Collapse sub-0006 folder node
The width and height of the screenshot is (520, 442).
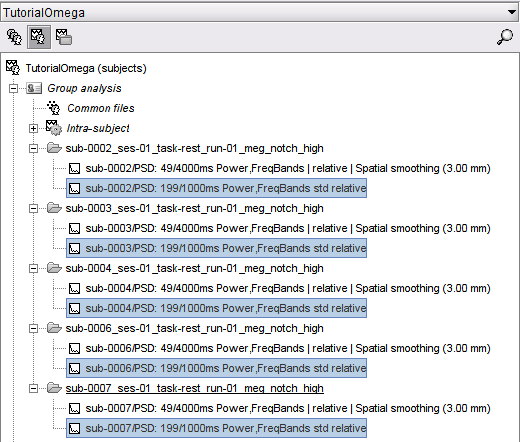coord(33,328)
